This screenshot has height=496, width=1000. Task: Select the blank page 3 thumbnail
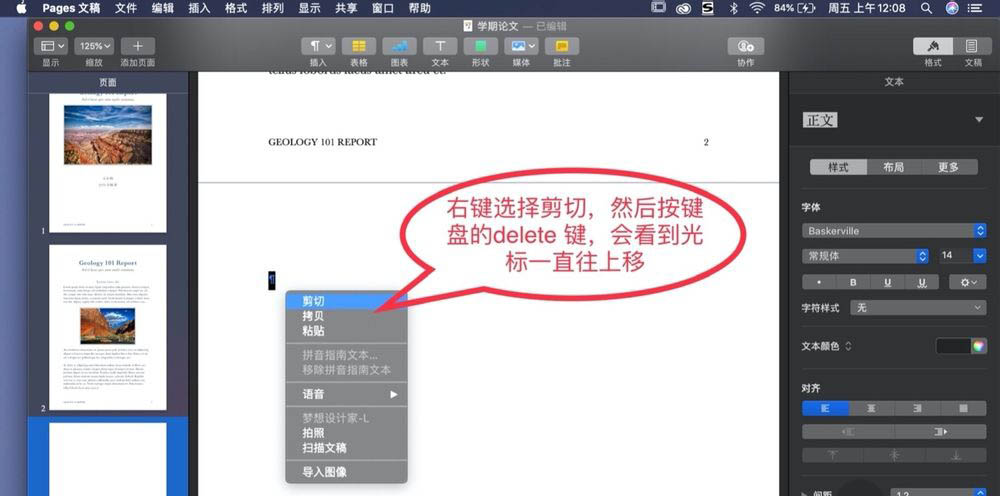[x=108, y=459]
